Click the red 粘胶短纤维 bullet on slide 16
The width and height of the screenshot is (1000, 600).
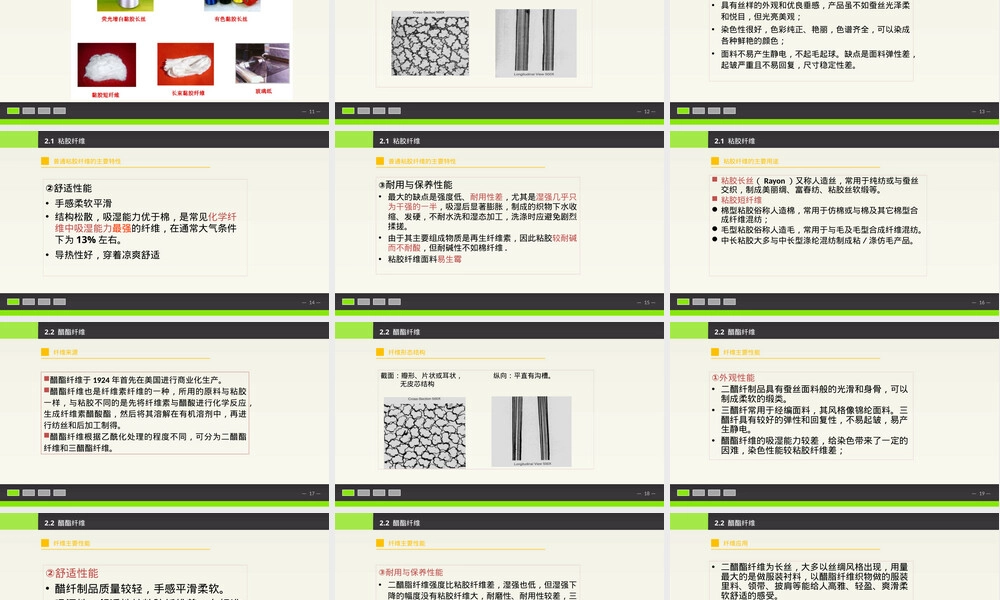point(741,200)
